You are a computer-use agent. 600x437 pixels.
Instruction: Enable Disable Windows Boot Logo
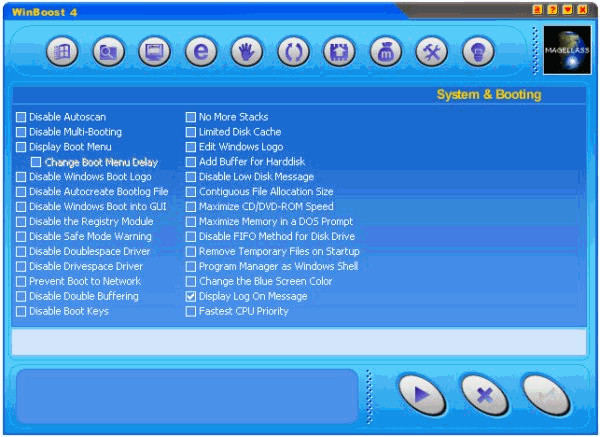click(x=21, y=177)
